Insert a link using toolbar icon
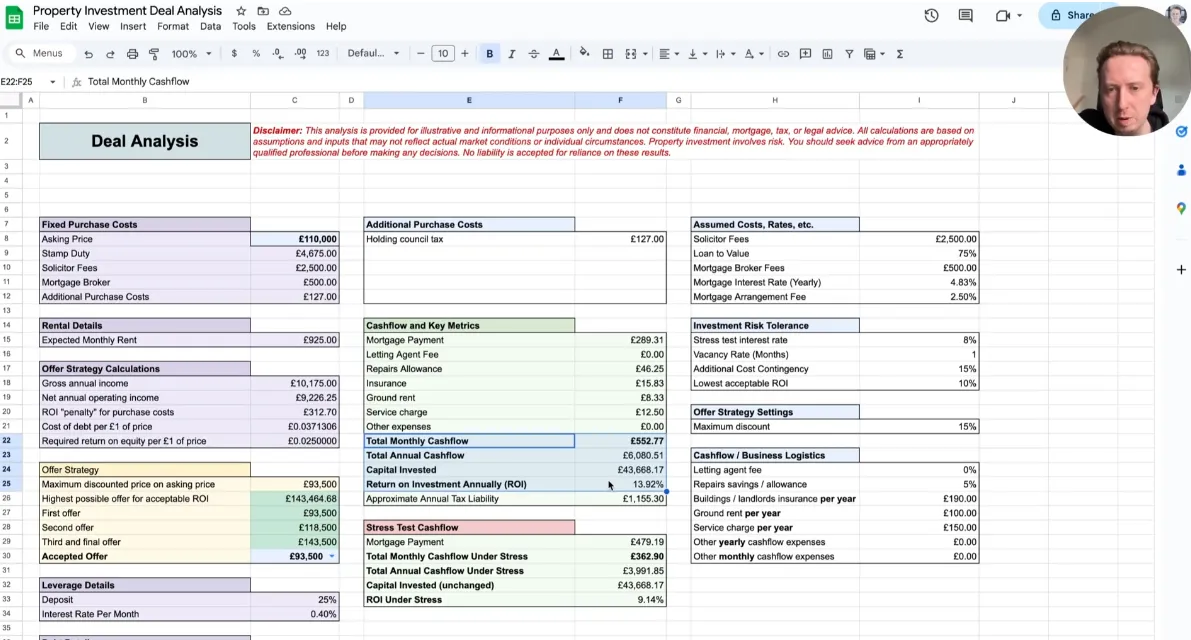 (783, 54)
